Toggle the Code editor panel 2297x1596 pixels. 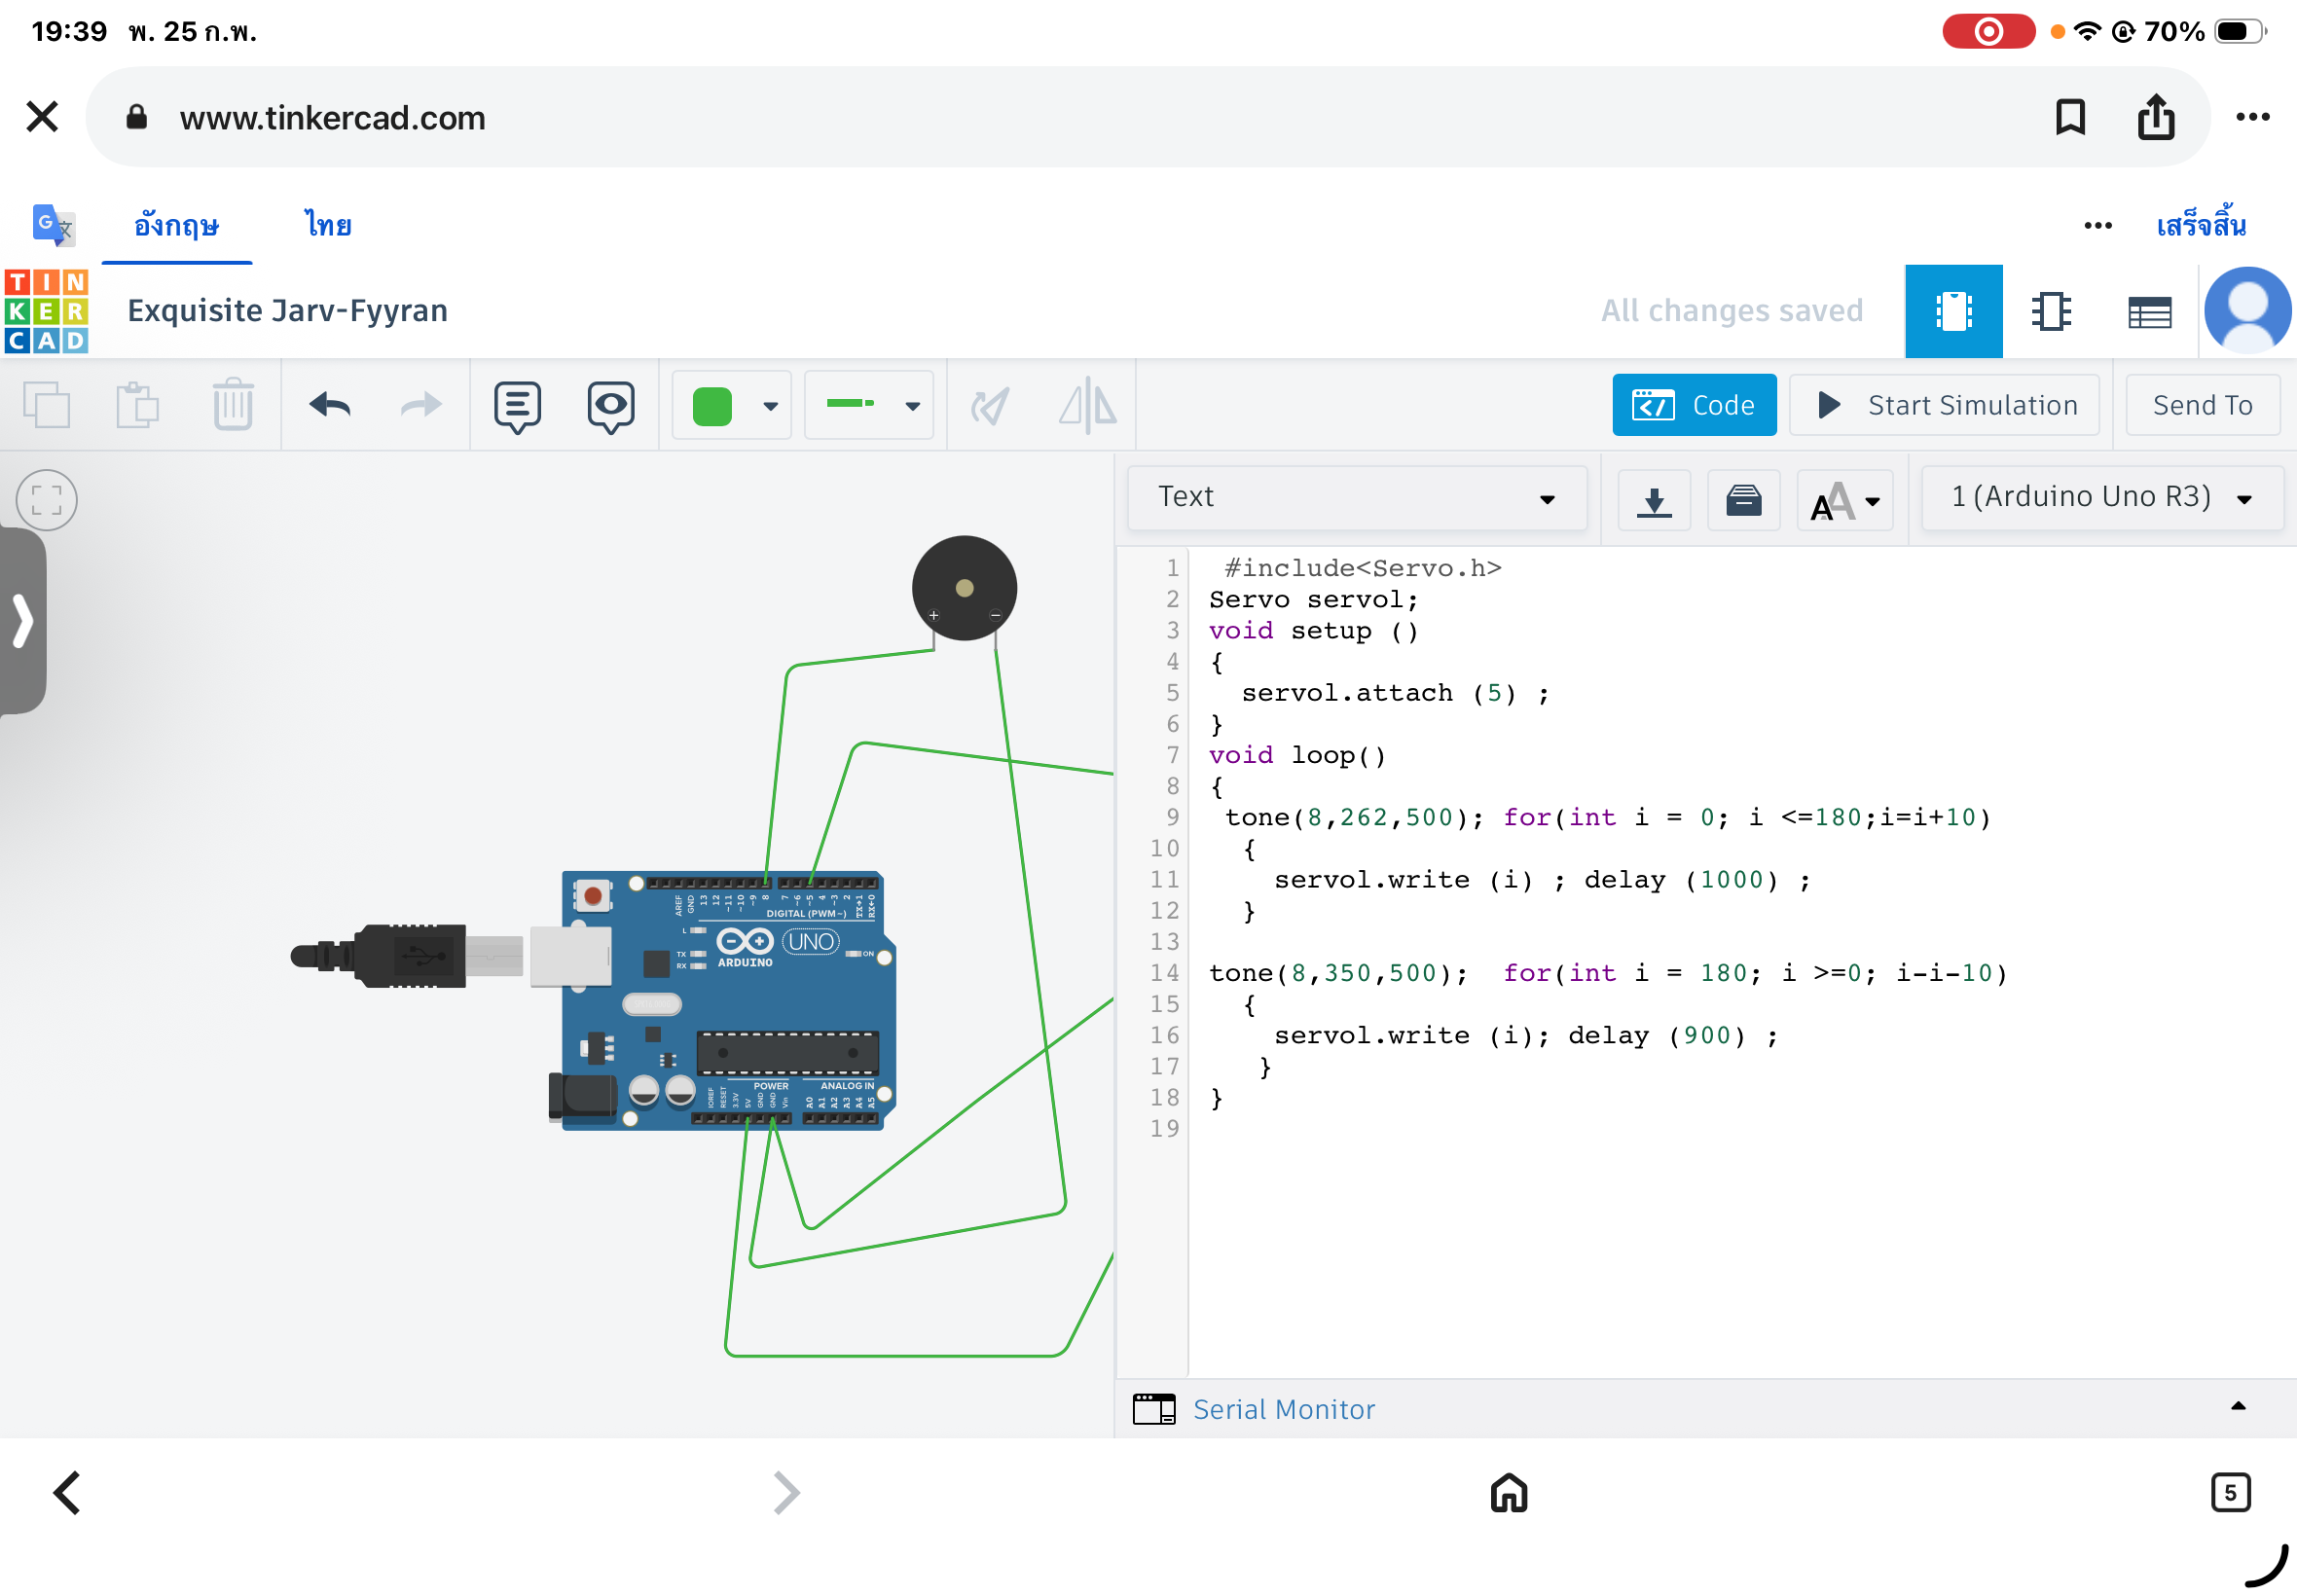(x=1693, y=405)
